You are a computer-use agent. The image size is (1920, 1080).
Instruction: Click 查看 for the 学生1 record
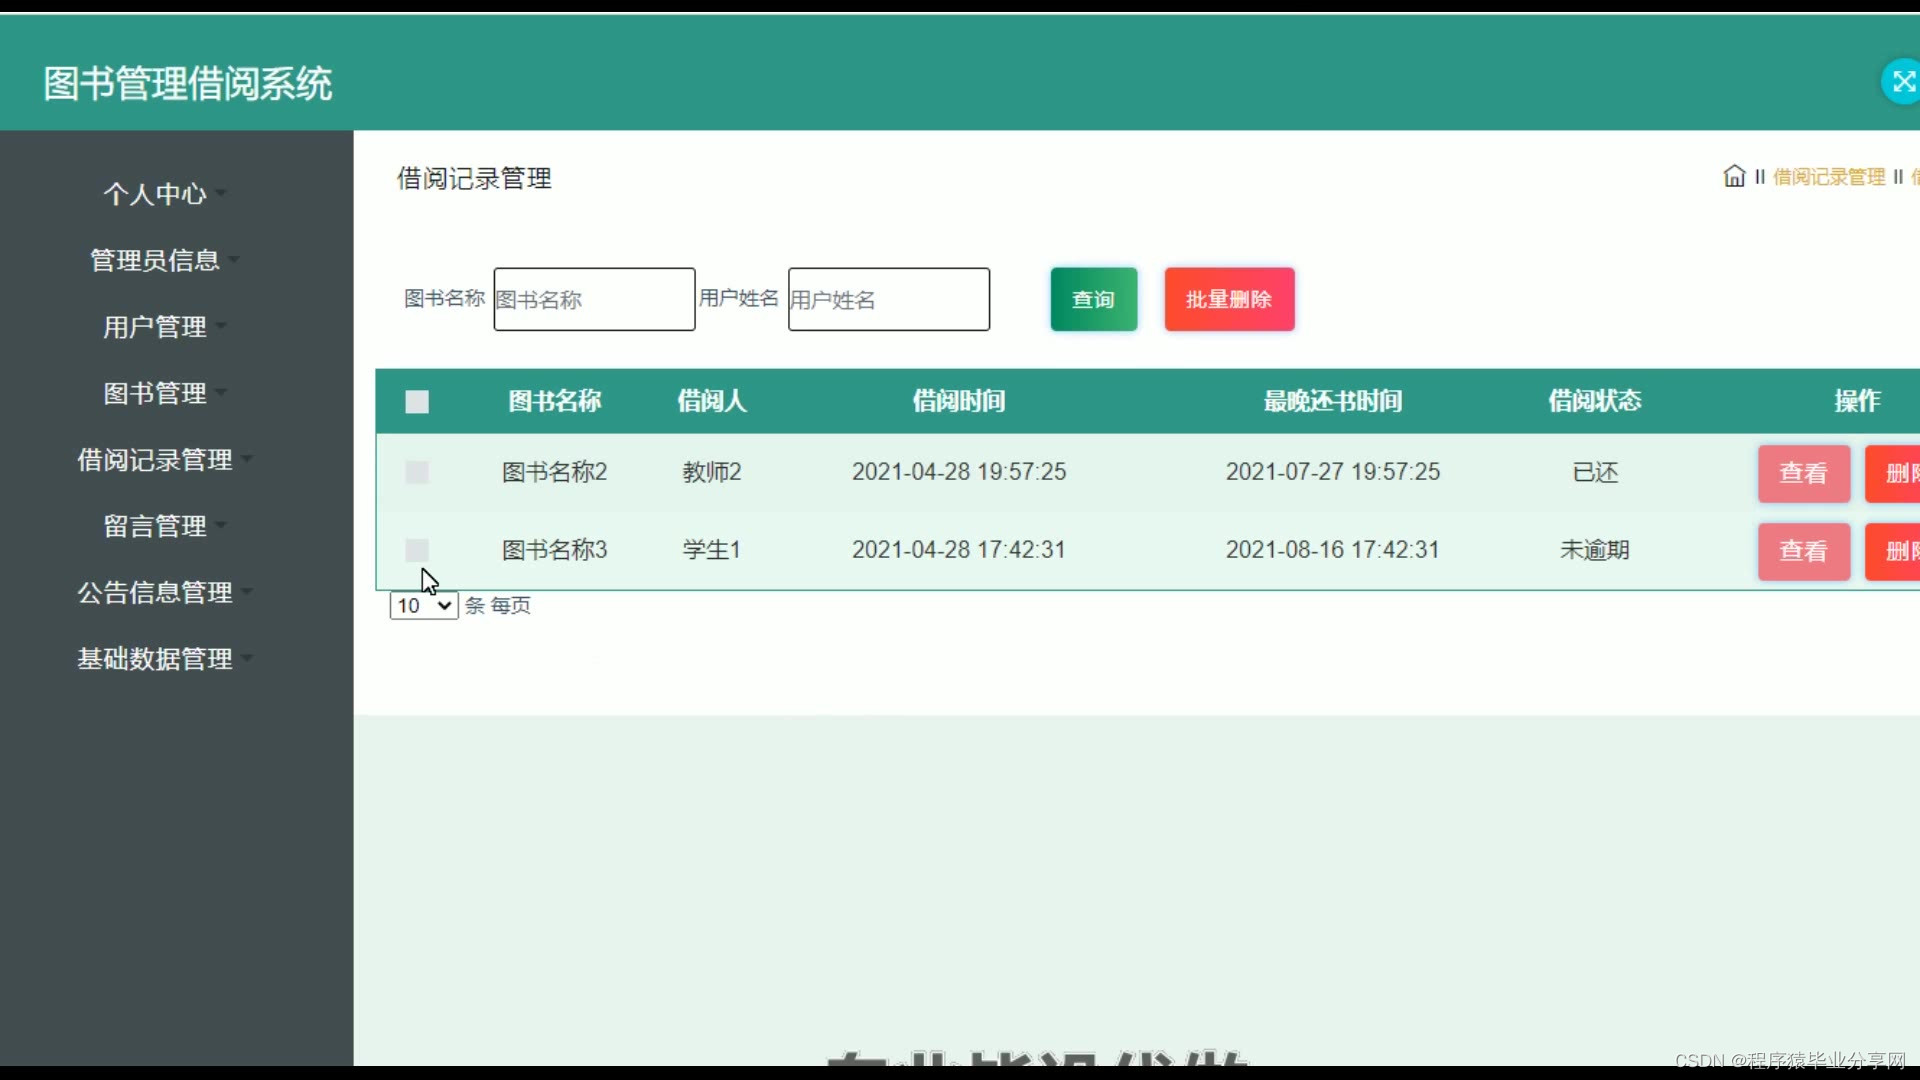(x=1803, y=551)
